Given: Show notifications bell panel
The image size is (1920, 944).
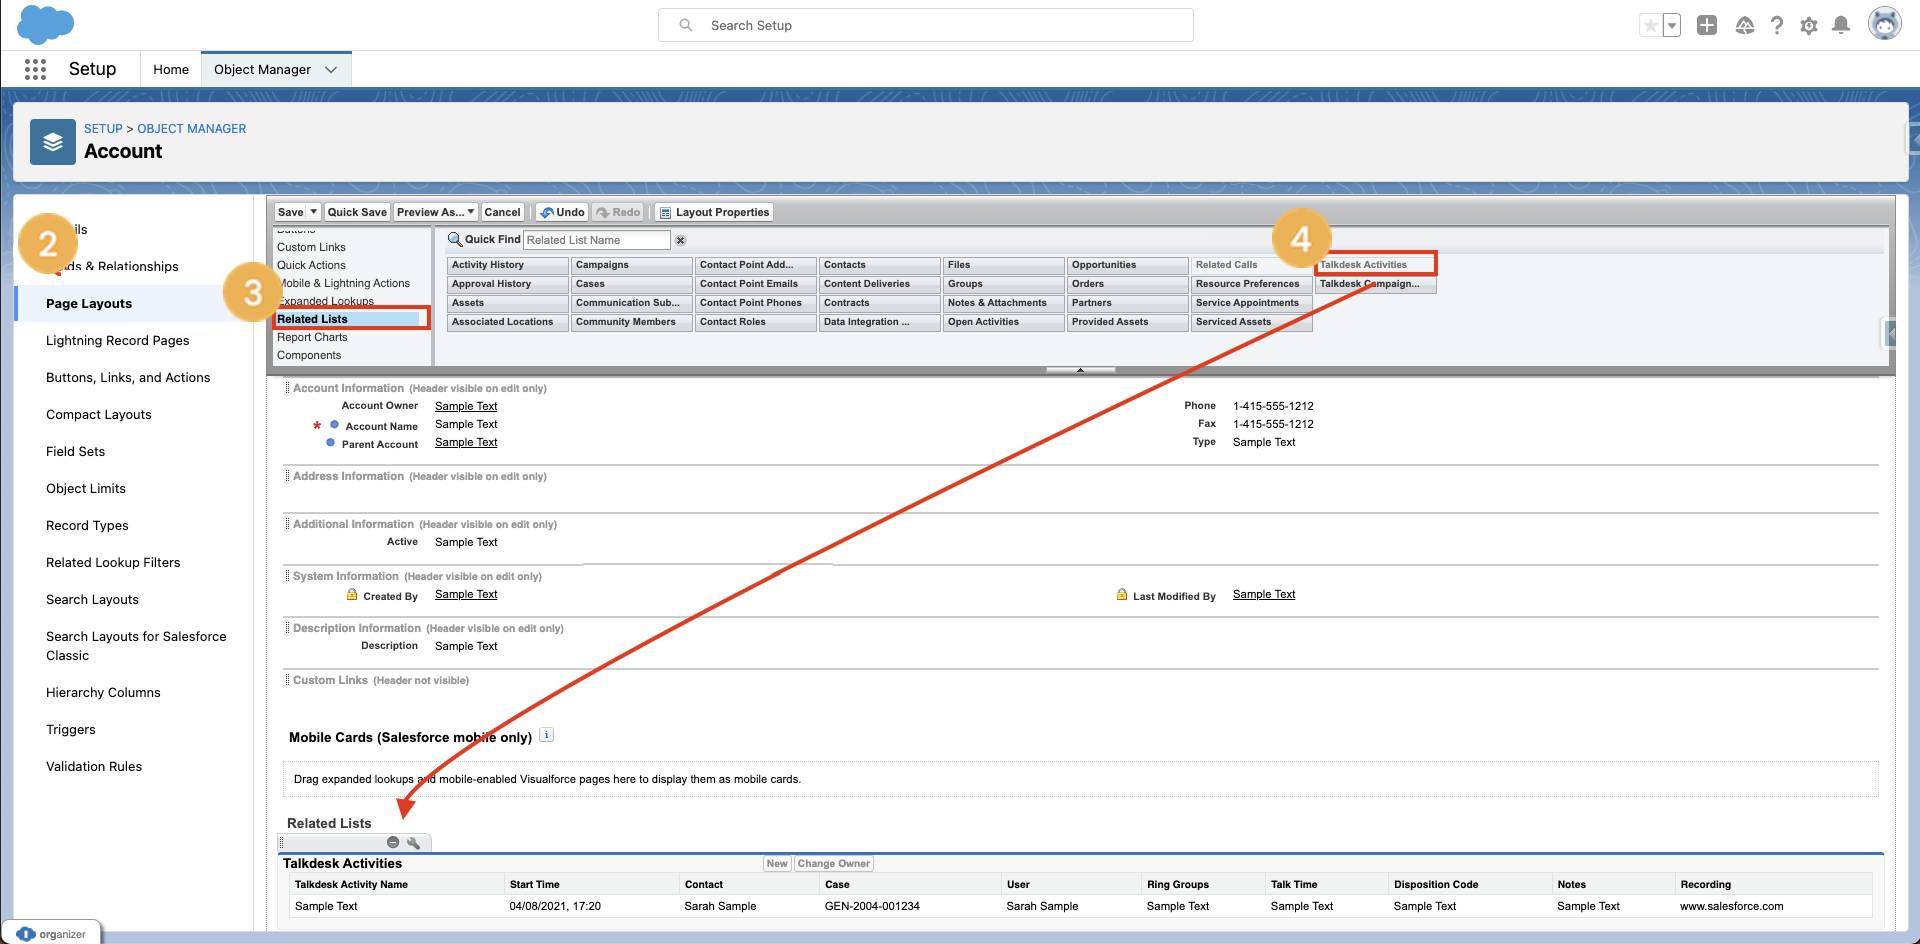Looking at the screenshot, I should pyautogui.click(x=1841, y=25).
